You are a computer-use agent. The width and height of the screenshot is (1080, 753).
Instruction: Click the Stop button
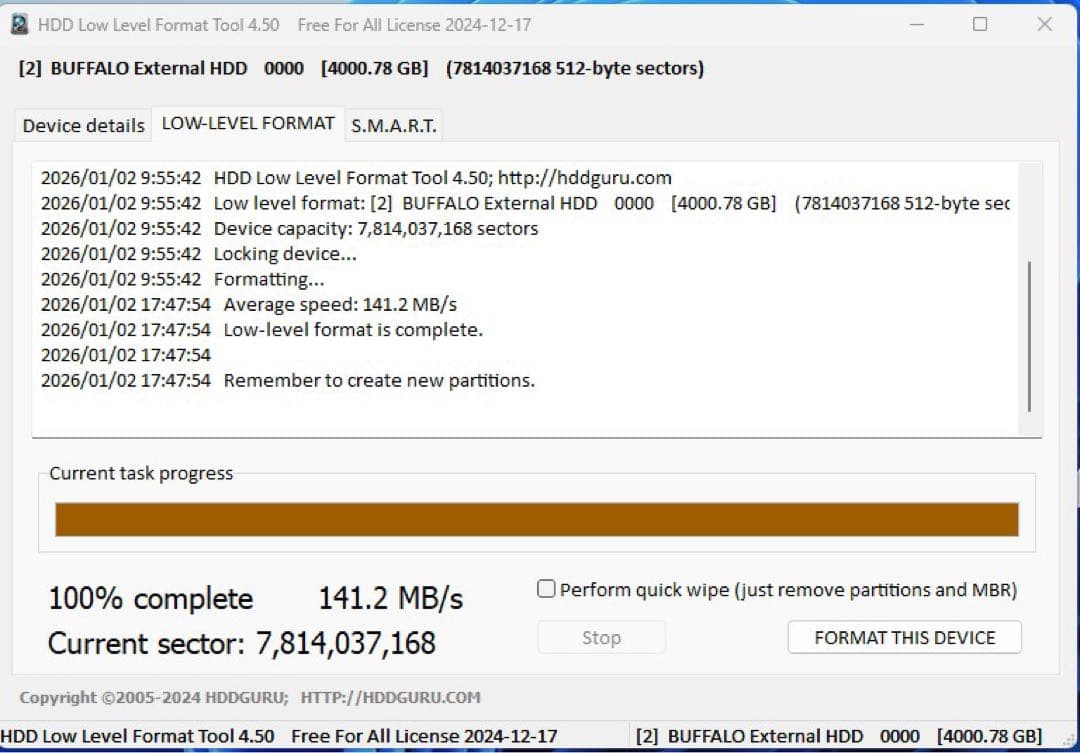(600, 637)
